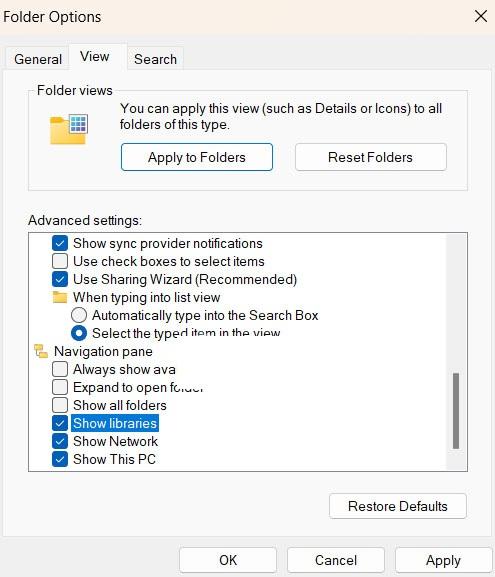This screenshot has height=577, width=495.
Task: Enable Use check boxes to select items
Action: 60,261
